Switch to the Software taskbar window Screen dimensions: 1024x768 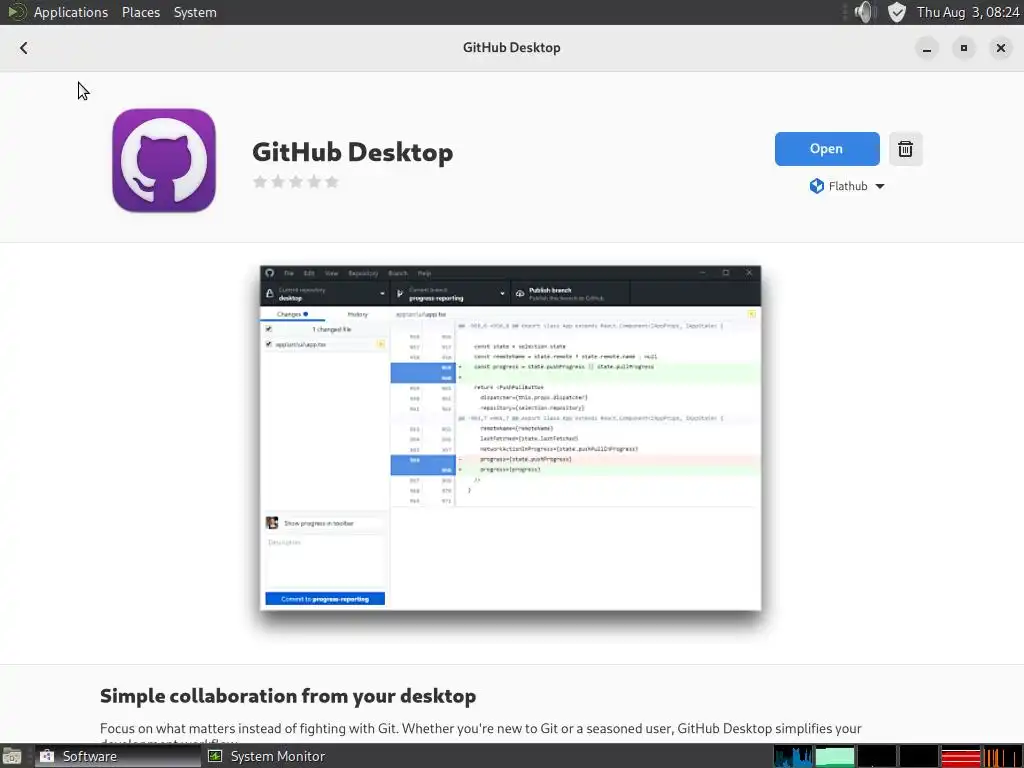[118, 756]
